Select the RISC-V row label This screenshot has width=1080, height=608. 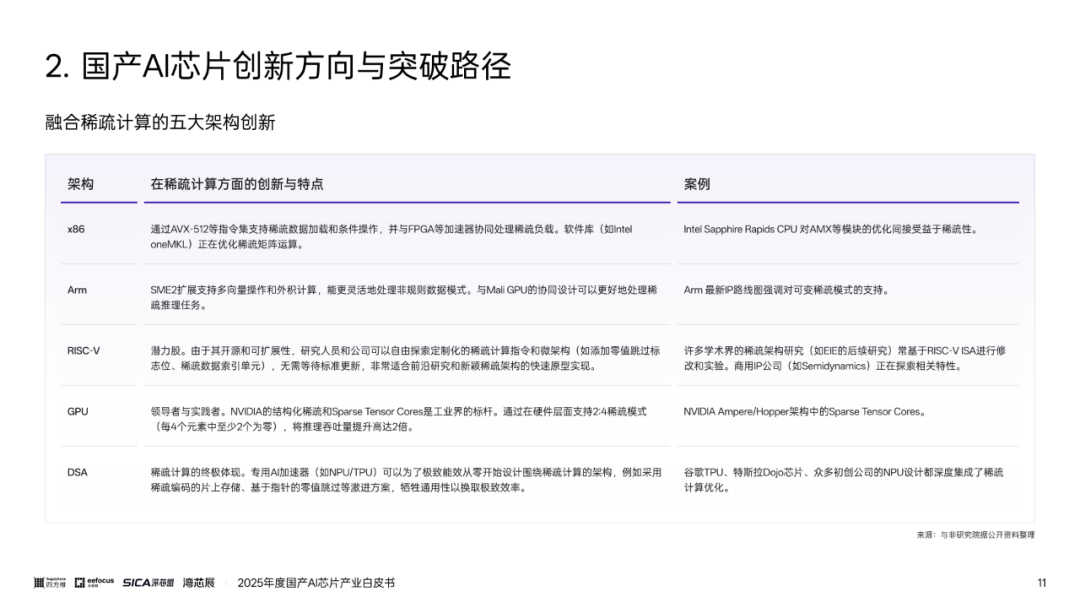(x=83, y=350)
